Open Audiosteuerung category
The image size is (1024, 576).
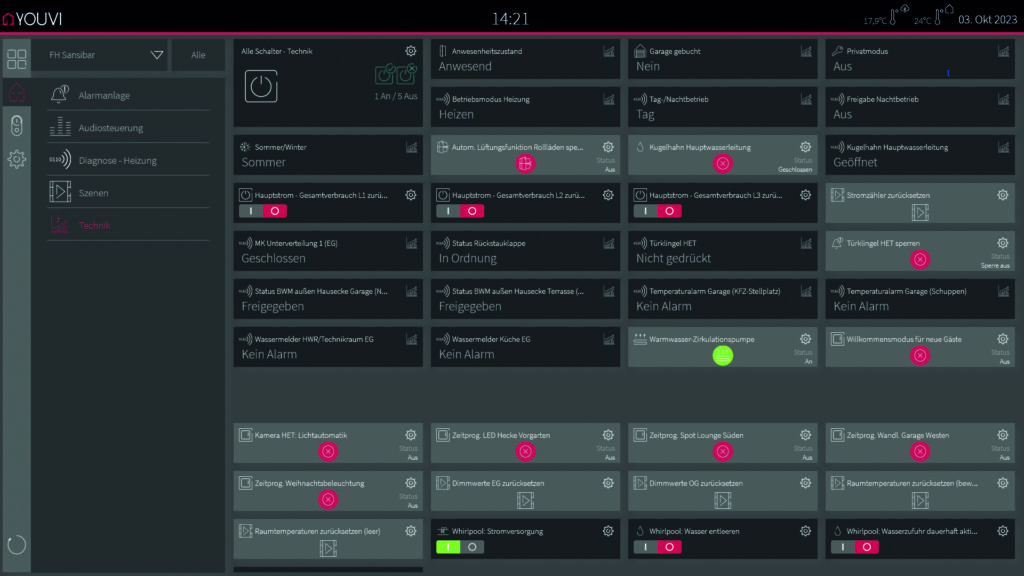click(110, 128)
